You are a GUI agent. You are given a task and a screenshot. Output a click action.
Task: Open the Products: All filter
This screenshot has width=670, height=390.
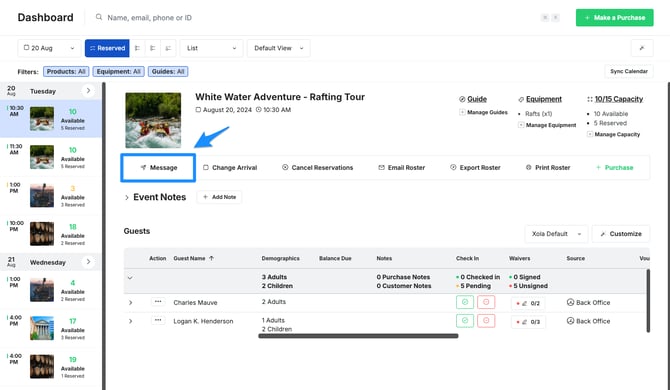(66, 71)
